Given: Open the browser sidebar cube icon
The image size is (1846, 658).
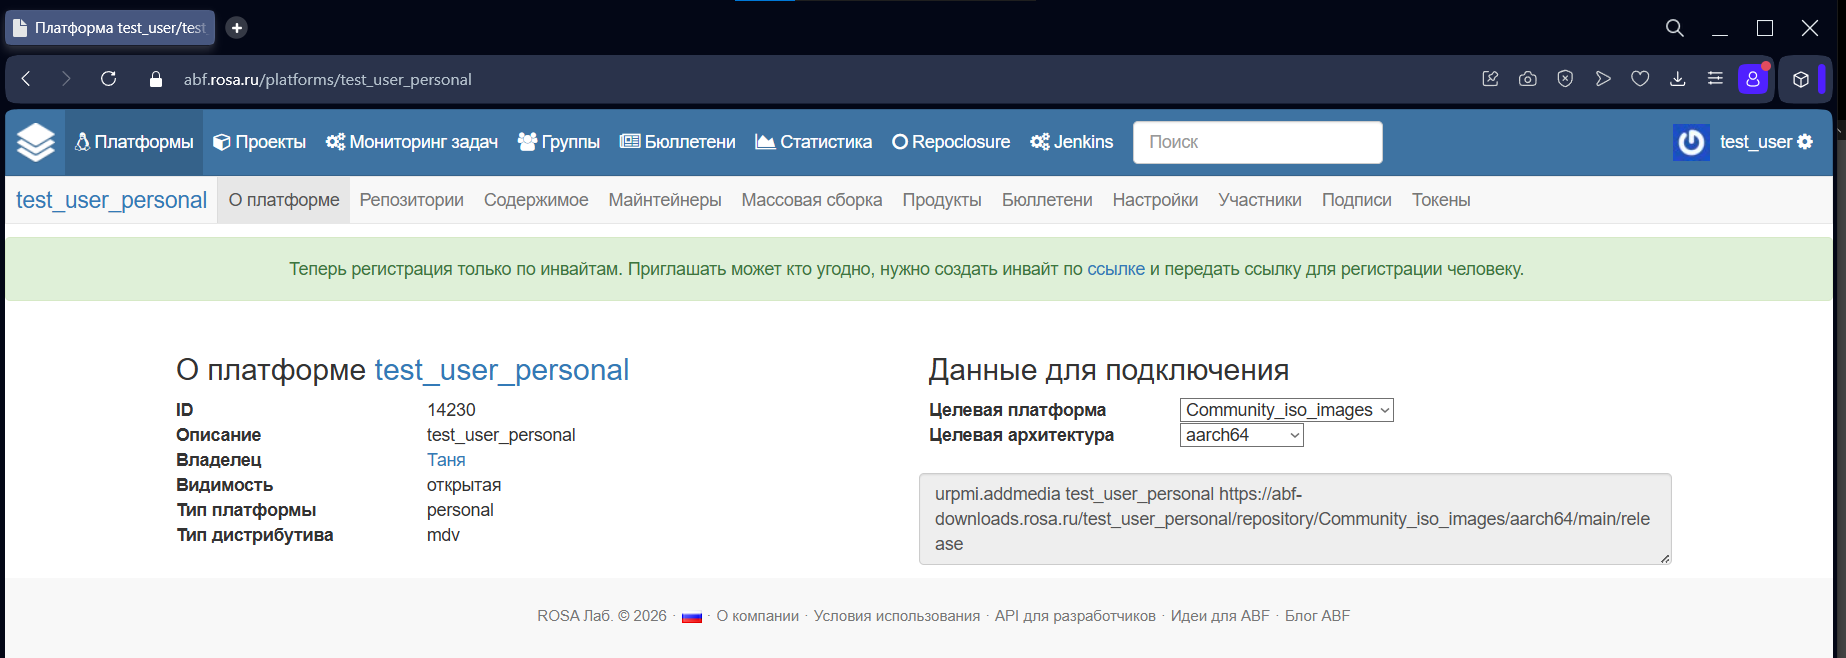Looking at the screenshot, I should click(1800, 79).
